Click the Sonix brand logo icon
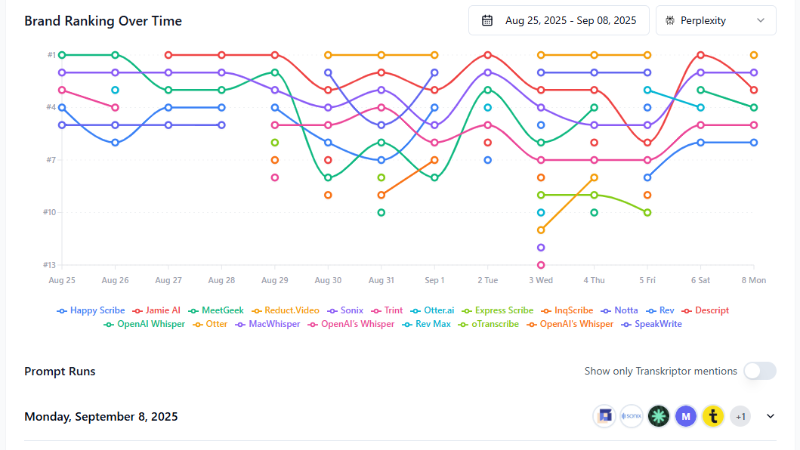The image size is (800, 450). (x=631, y=416)
